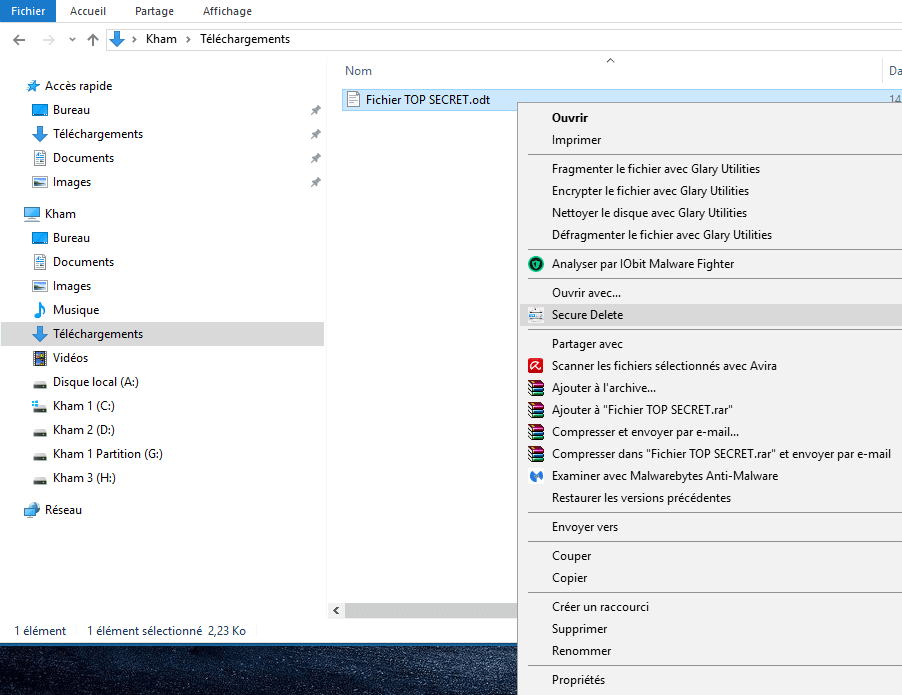
Task: Click Téléchargements in the address bar path
Action: [x=245, y=39]
